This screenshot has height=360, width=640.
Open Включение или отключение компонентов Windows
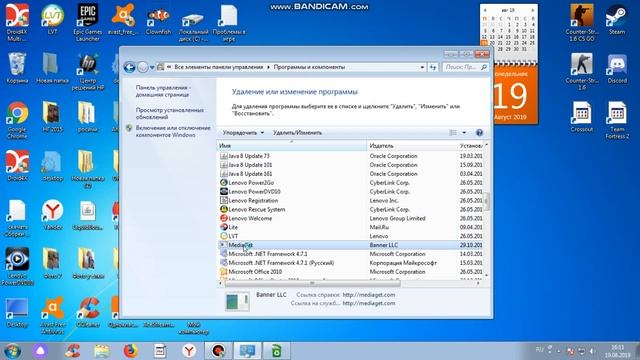pos(173,131)
